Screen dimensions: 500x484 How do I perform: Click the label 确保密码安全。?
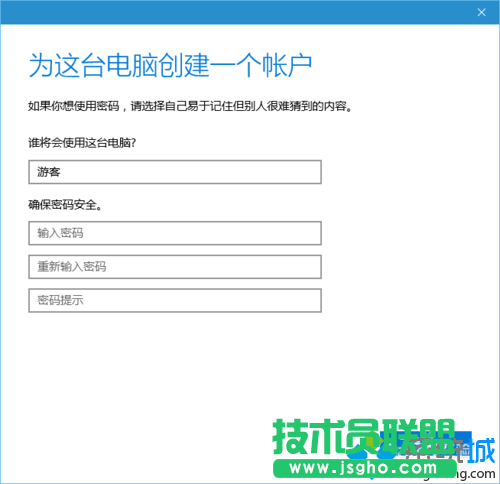(65, 205)
